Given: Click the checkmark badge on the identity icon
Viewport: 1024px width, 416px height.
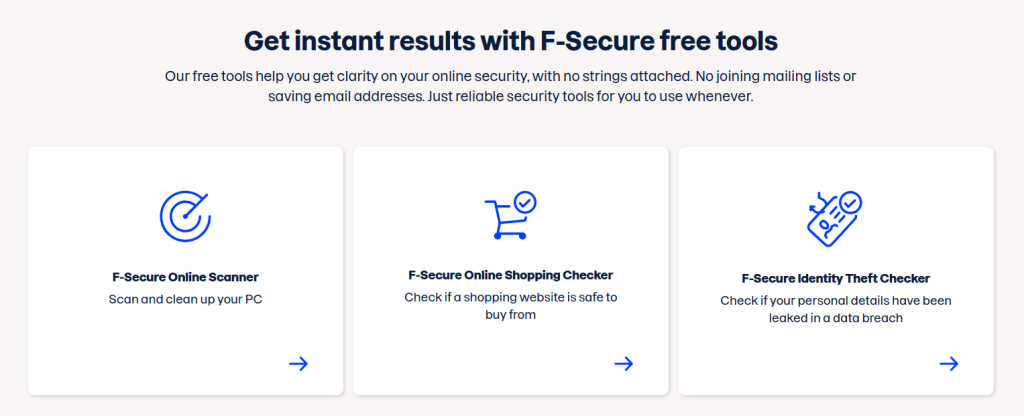Looking at the screenshot, I should tap(850, 203).
